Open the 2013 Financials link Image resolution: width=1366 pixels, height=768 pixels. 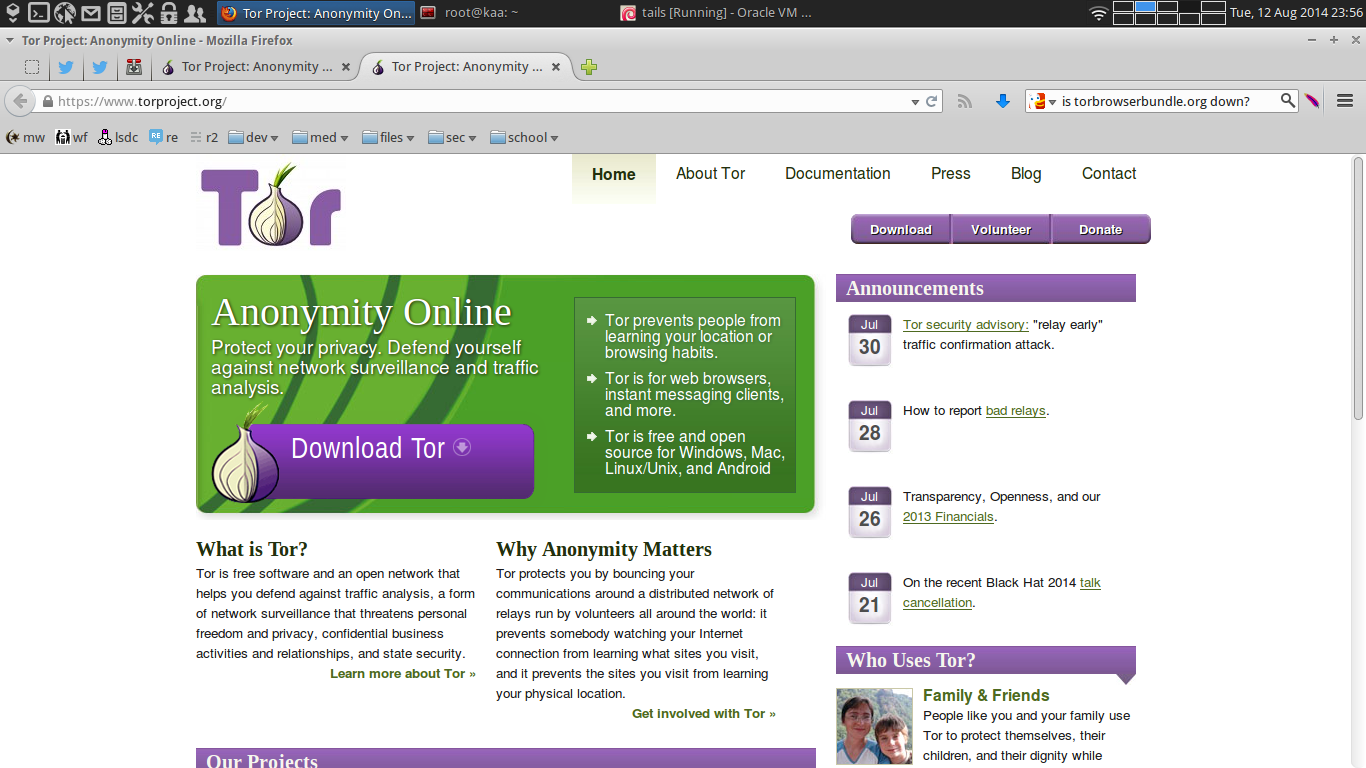pyautogui.click(x=948, y=517)
